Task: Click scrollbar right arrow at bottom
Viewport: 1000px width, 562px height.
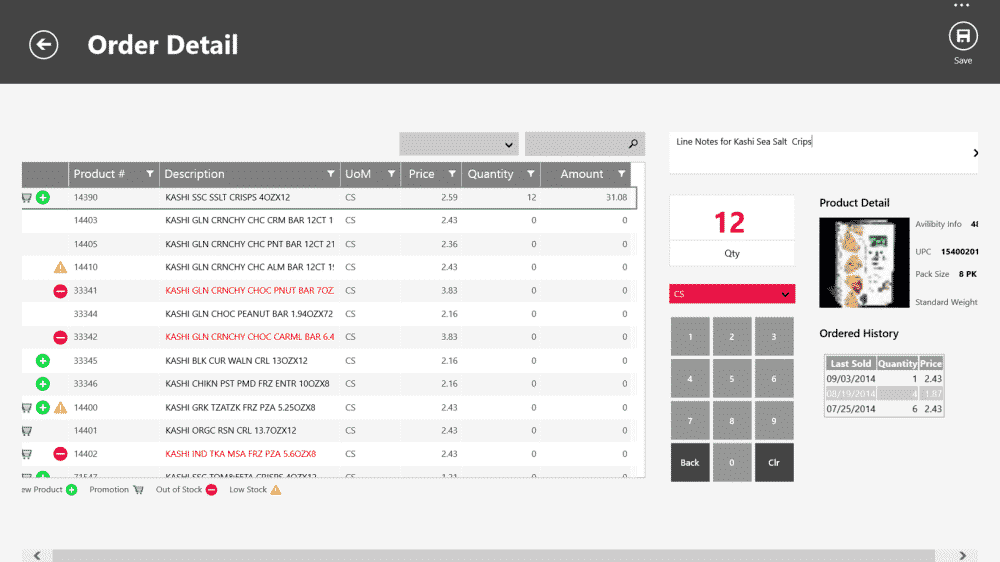Action: point(963,556)
